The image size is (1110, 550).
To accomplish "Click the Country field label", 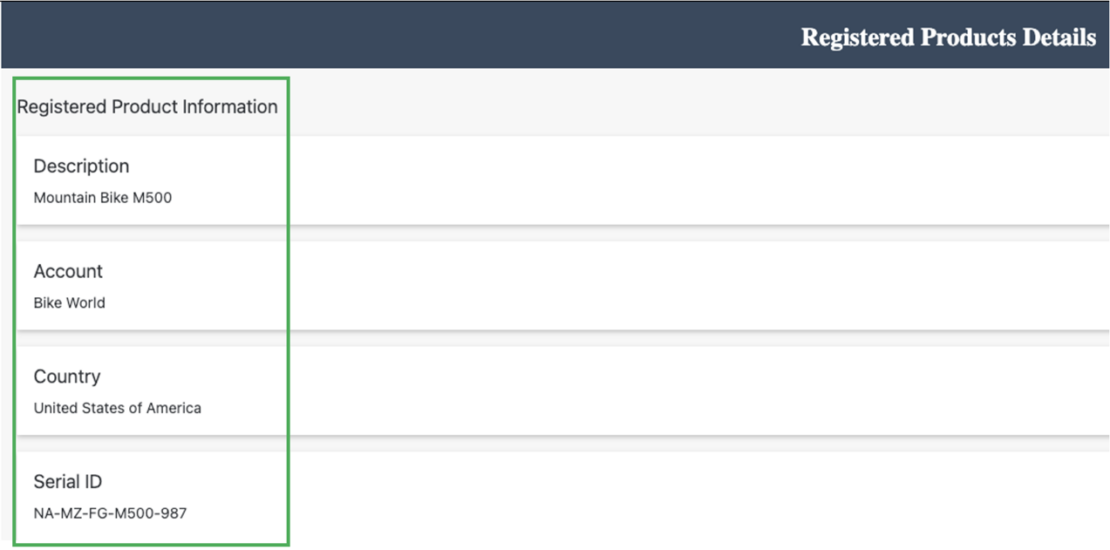I will click(67, 376).
